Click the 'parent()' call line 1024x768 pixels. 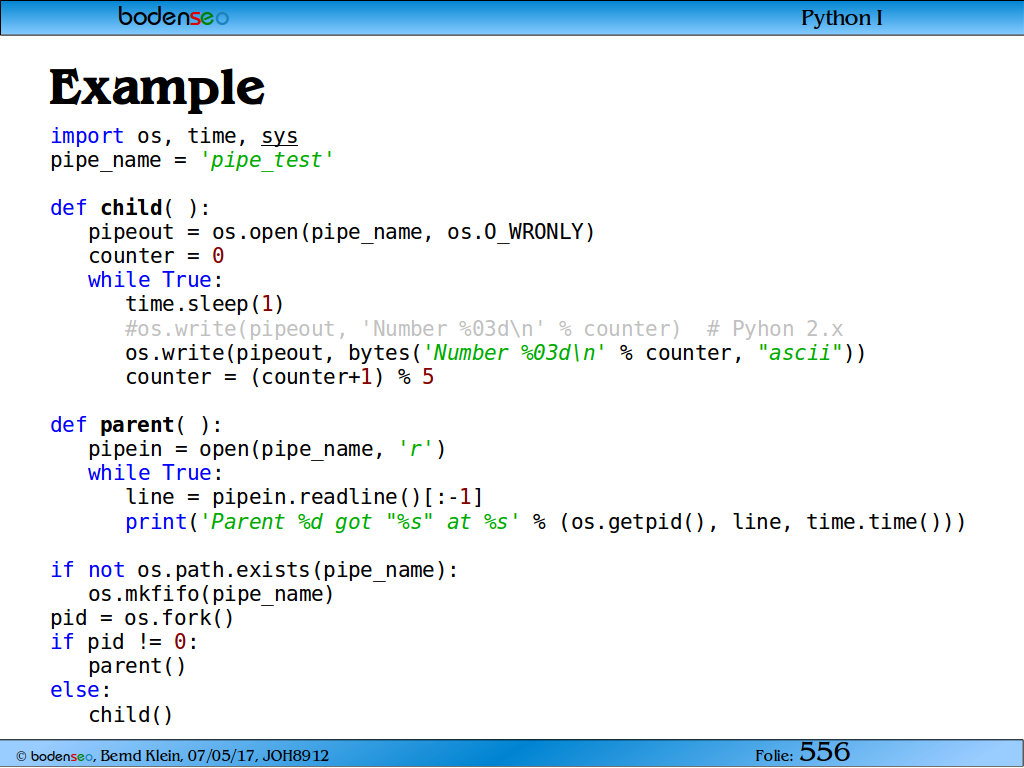click(137, 667)
